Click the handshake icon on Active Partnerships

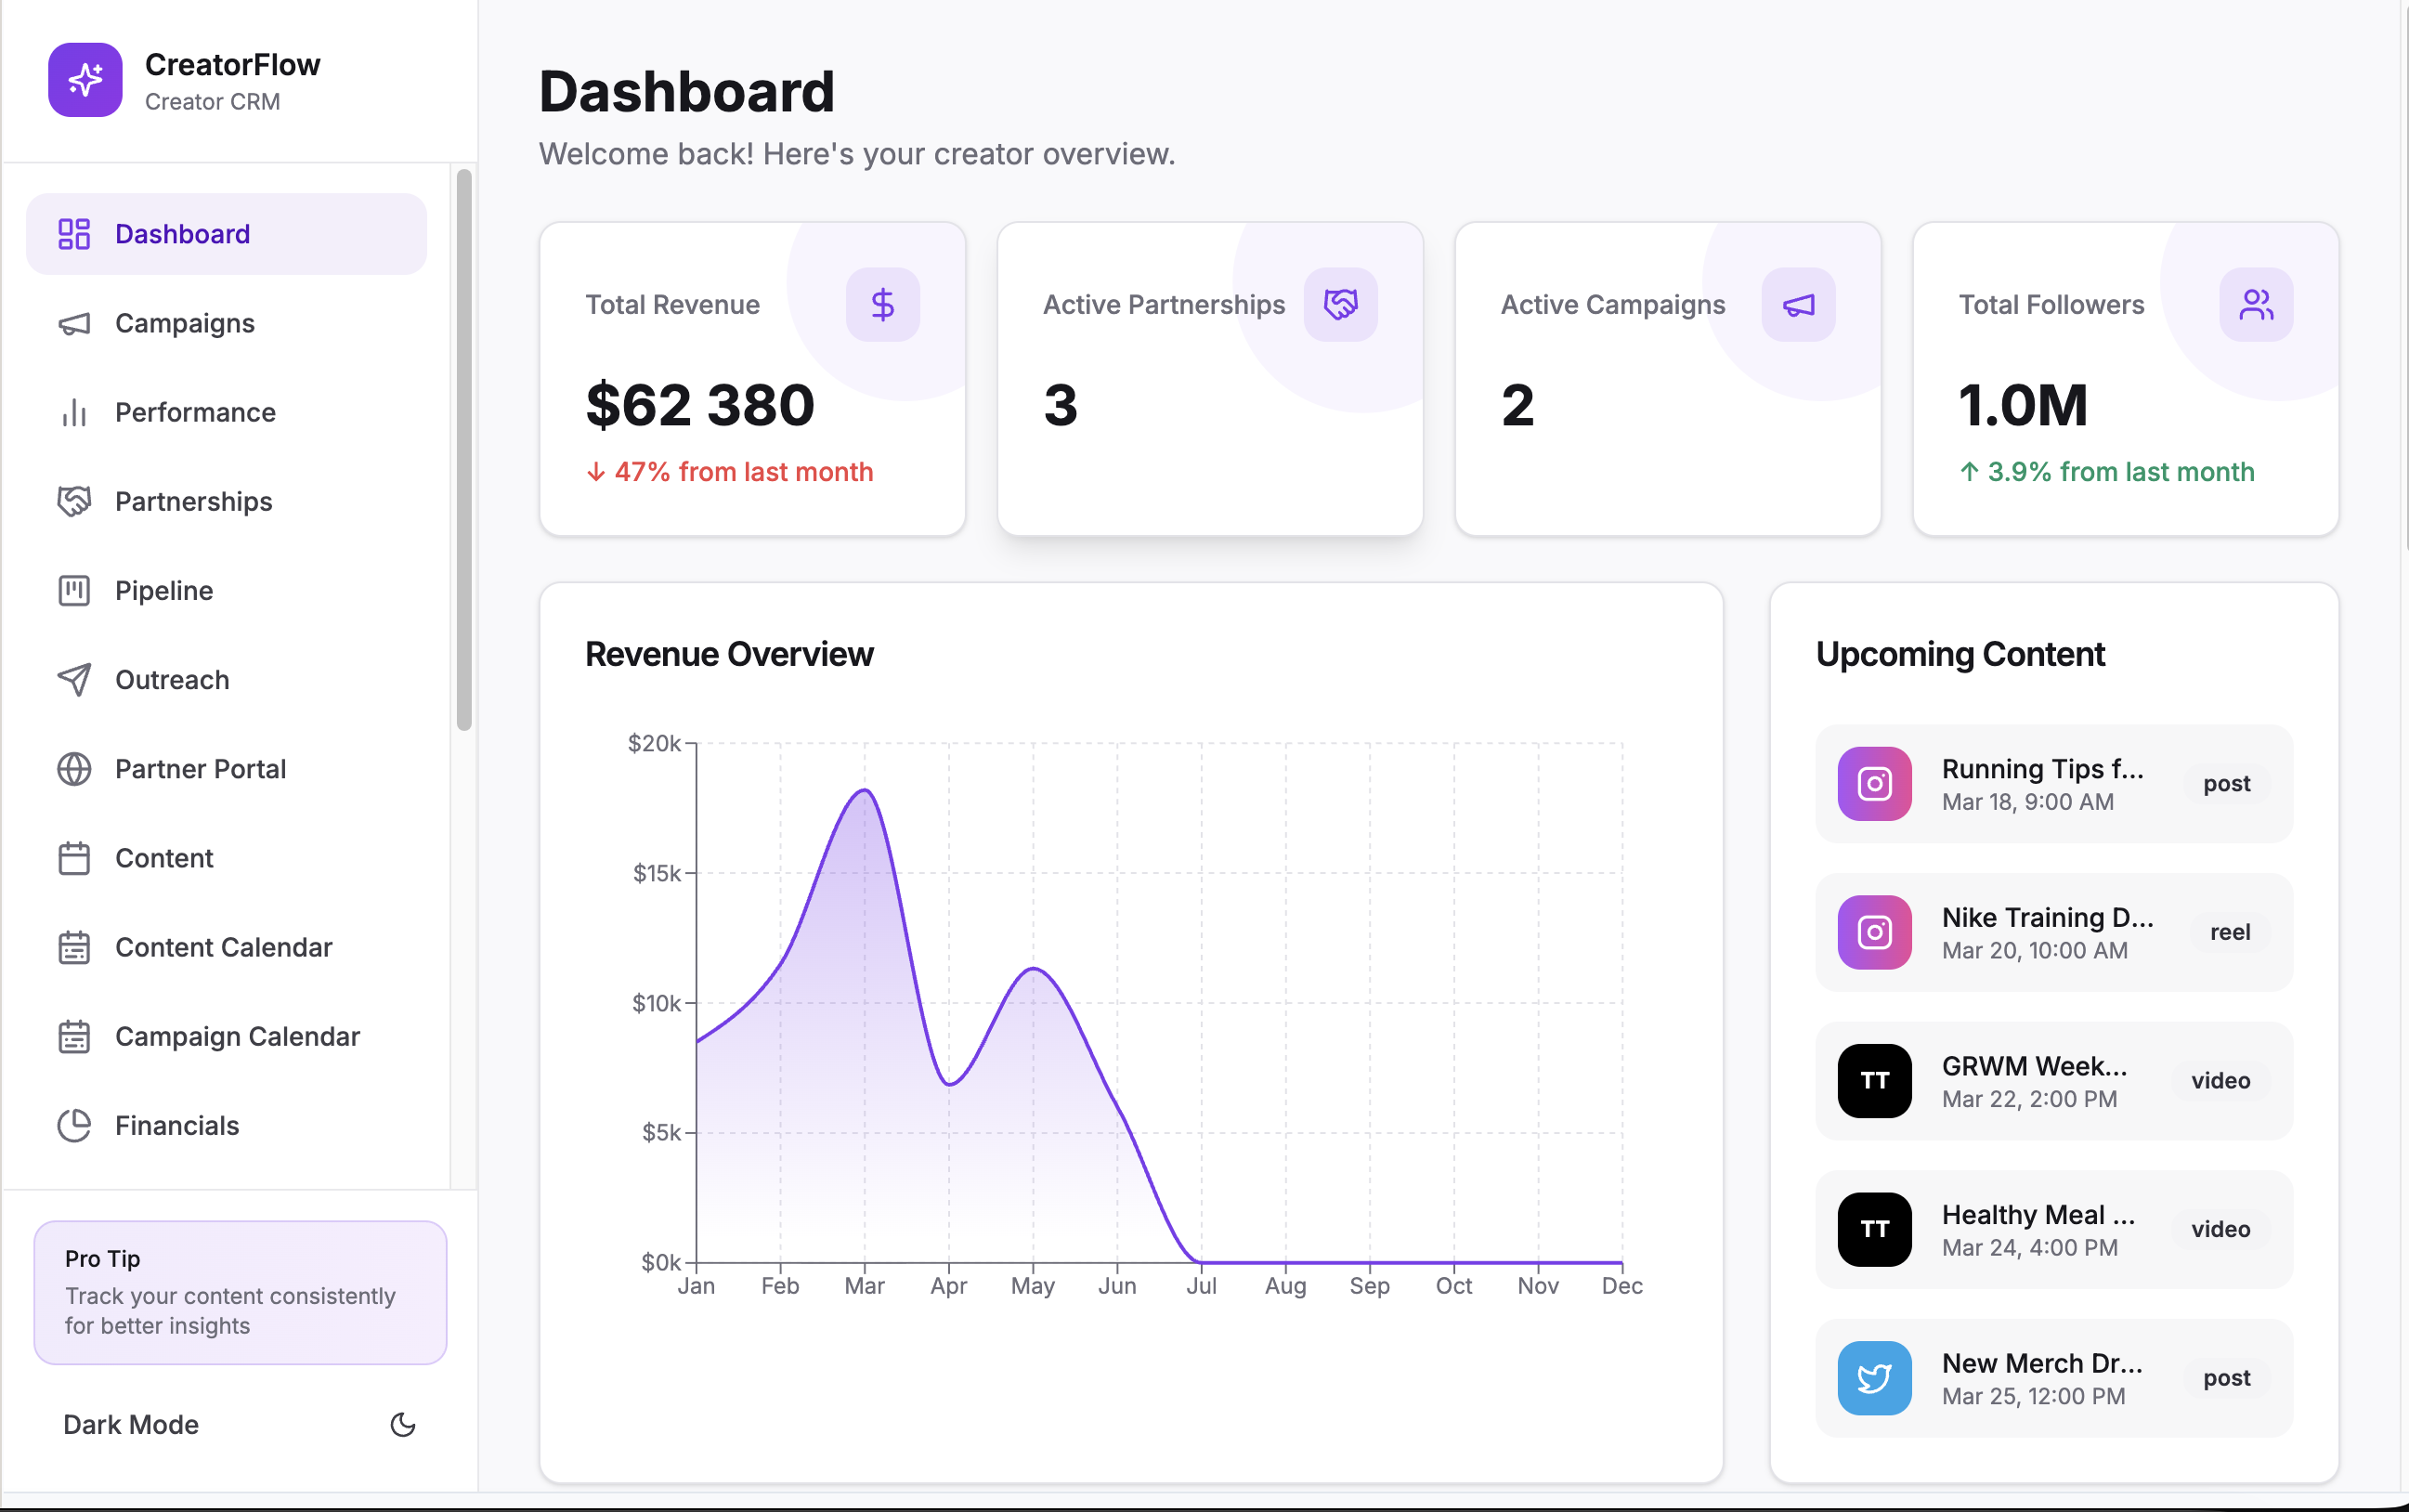(1340, 304)
